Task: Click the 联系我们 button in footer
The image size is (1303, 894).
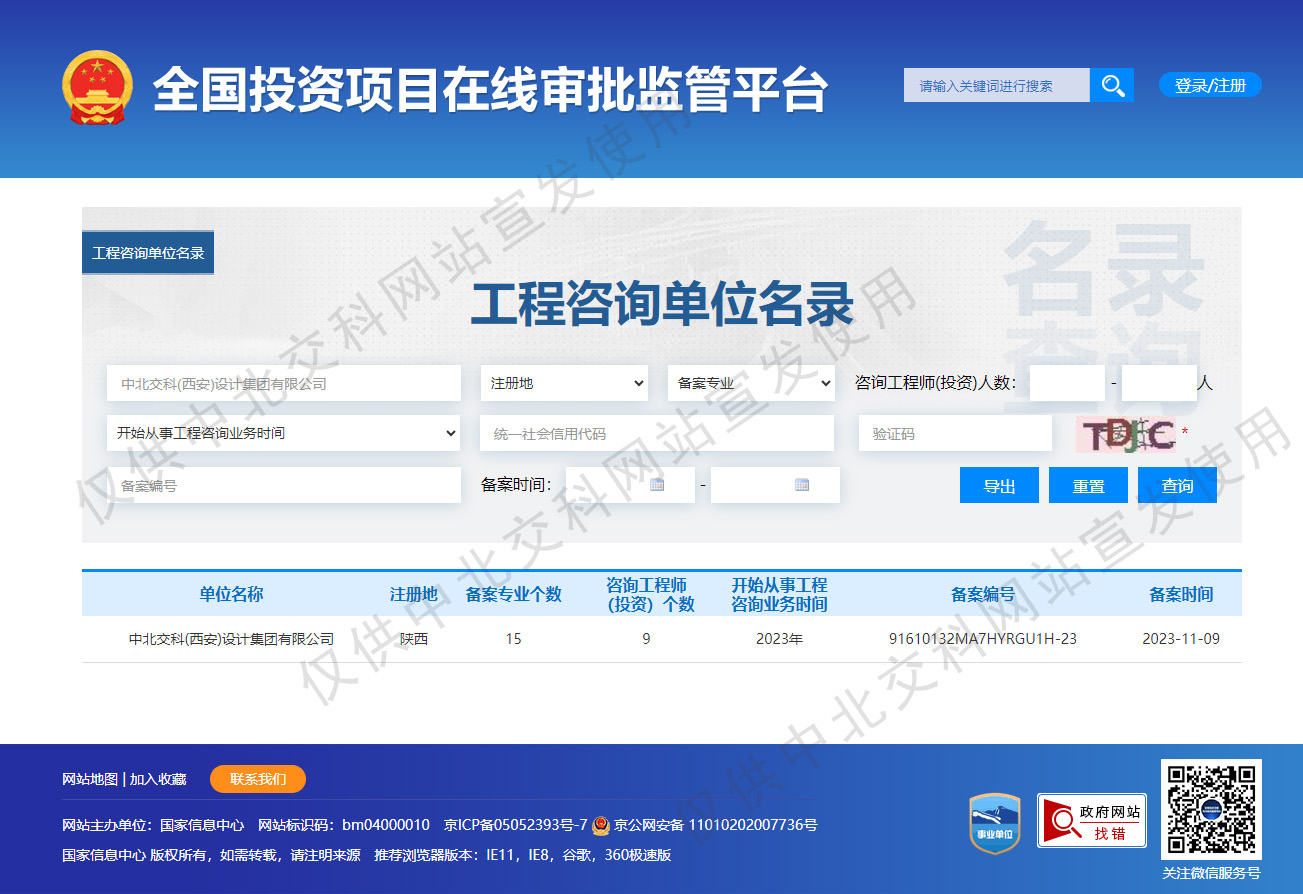Action: [x=258, y=779]
